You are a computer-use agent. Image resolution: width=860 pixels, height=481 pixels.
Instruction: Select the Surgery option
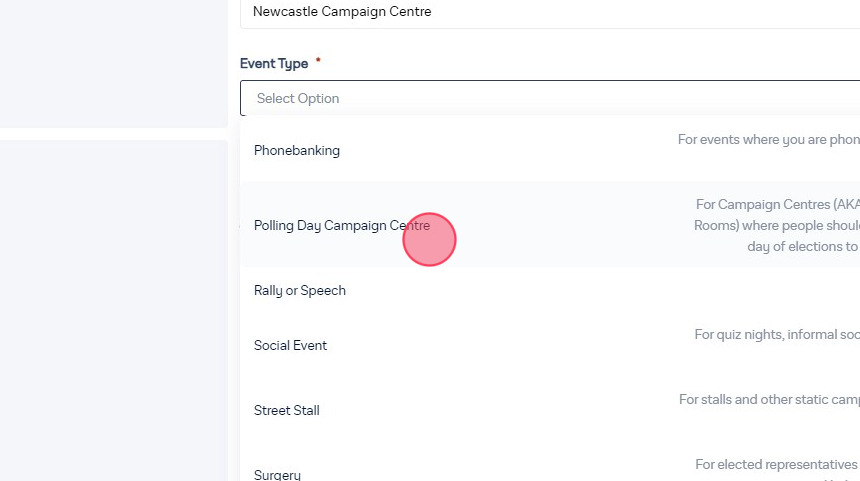coord(278,475)
